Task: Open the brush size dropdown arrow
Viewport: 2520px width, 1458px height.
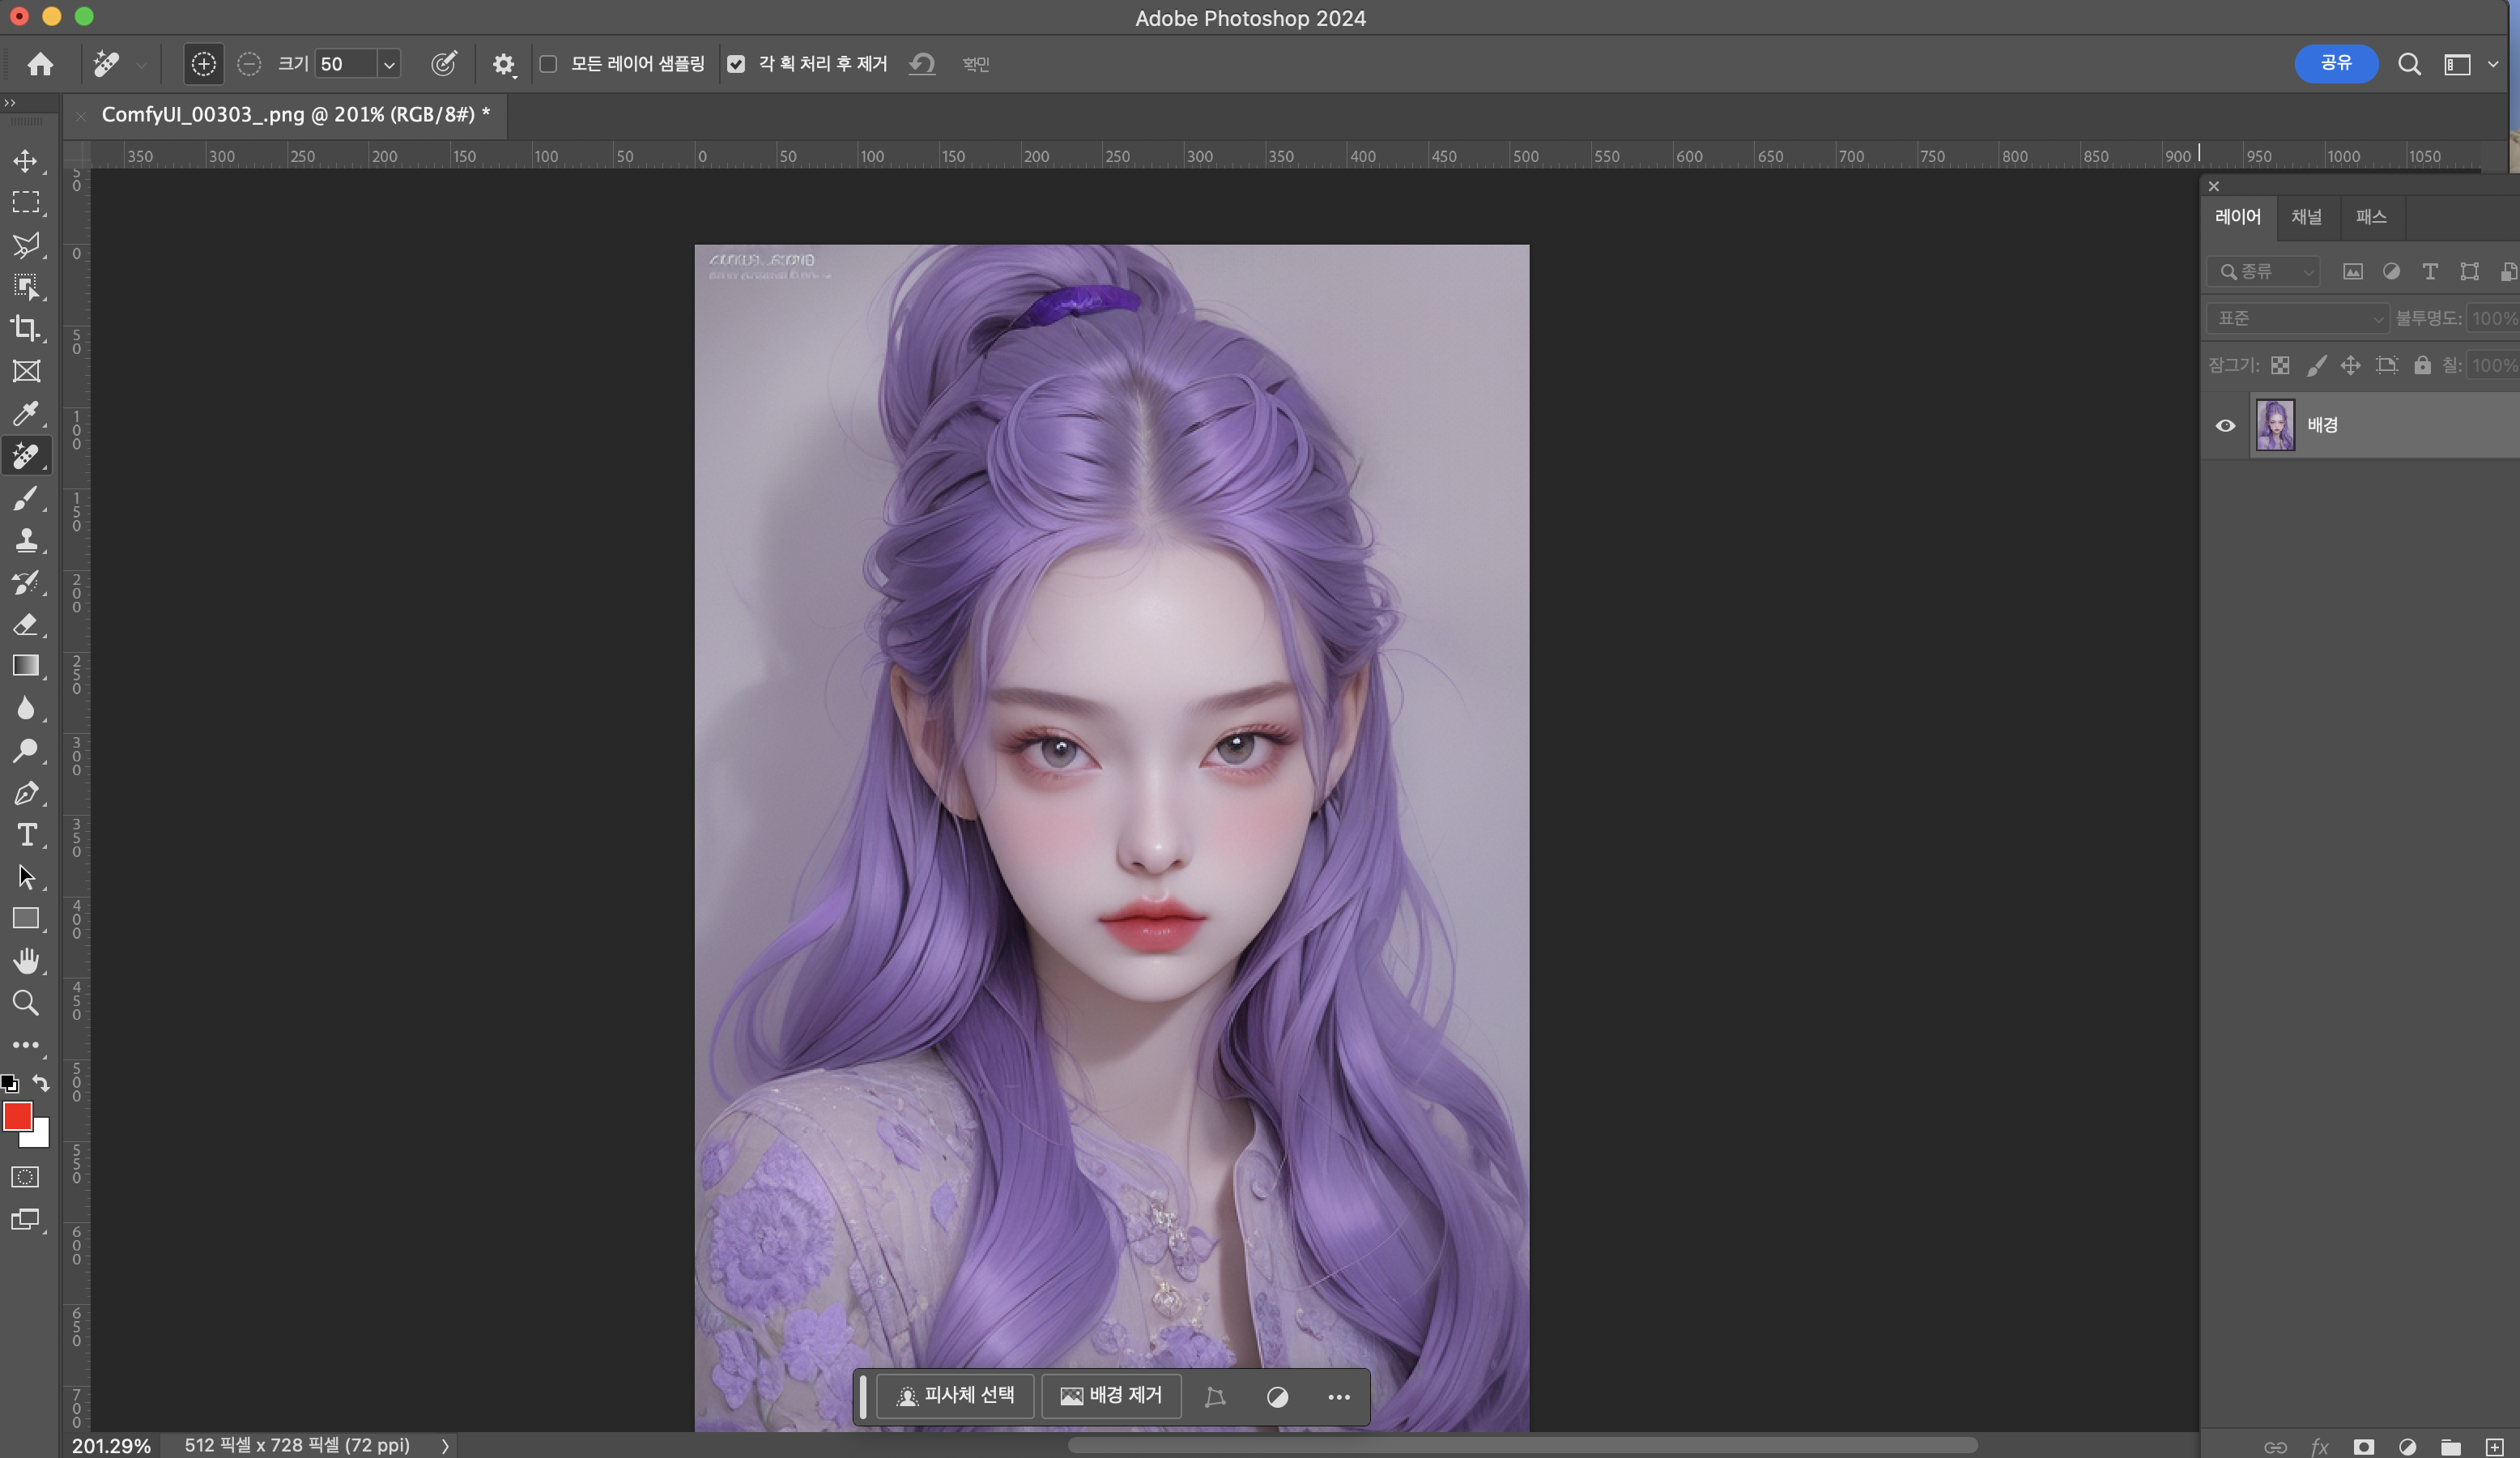Action: pyautogui.click(x=389, y=65)
